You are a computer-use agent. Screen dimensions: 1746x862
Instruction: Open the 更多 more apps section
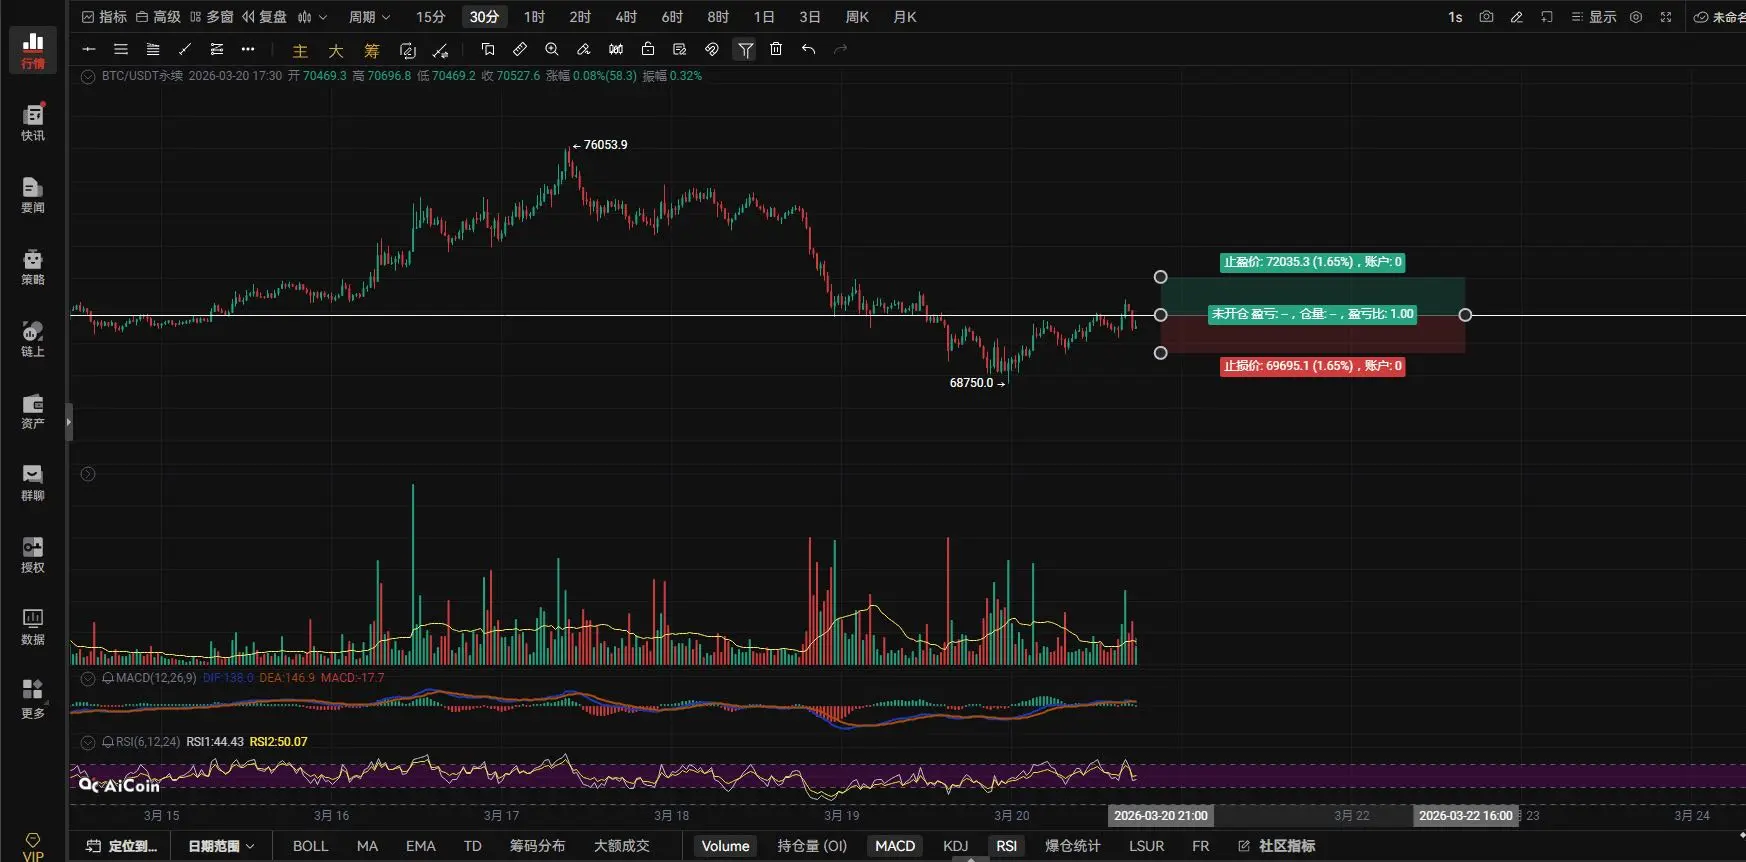pyautogui.click(x=33, y=698)
